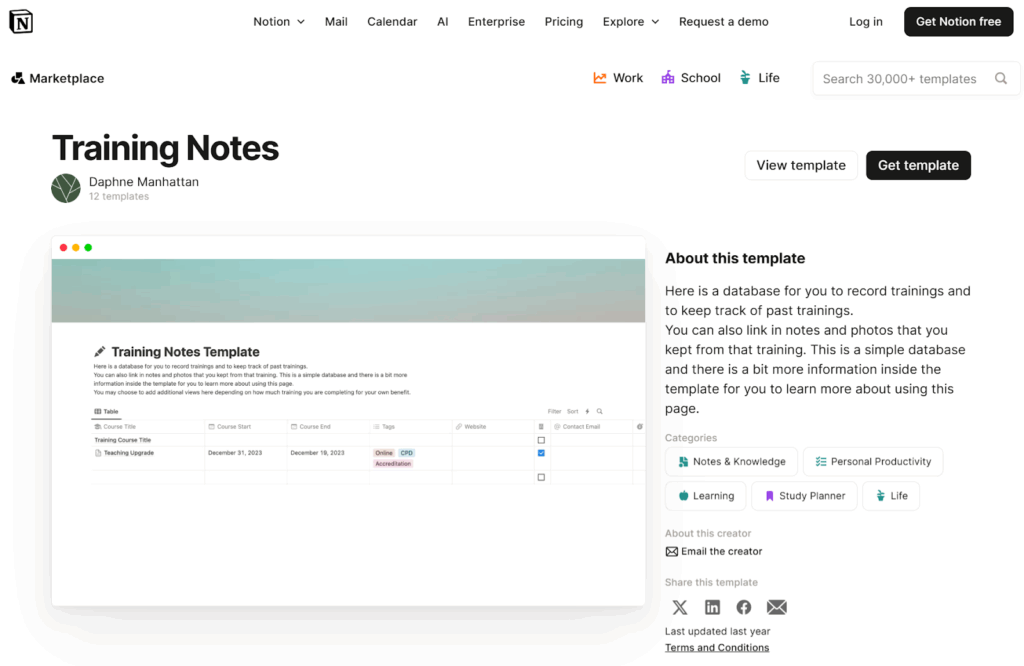
Task: Select the Personal Productivity category
Action: tap(873, 462)
